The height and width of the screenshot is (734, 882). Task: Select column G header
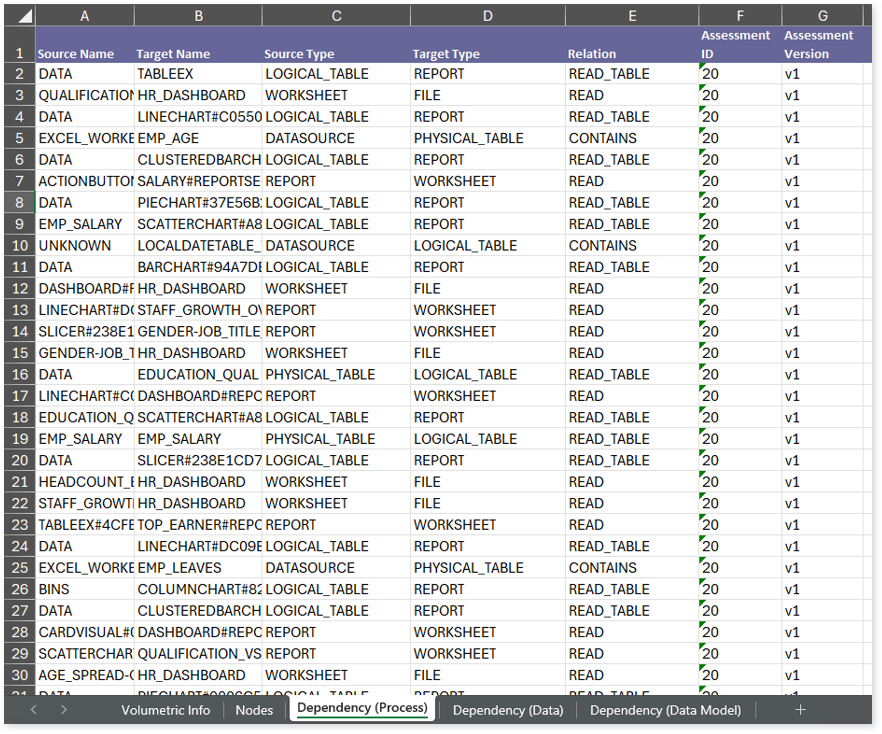point(822,16)
